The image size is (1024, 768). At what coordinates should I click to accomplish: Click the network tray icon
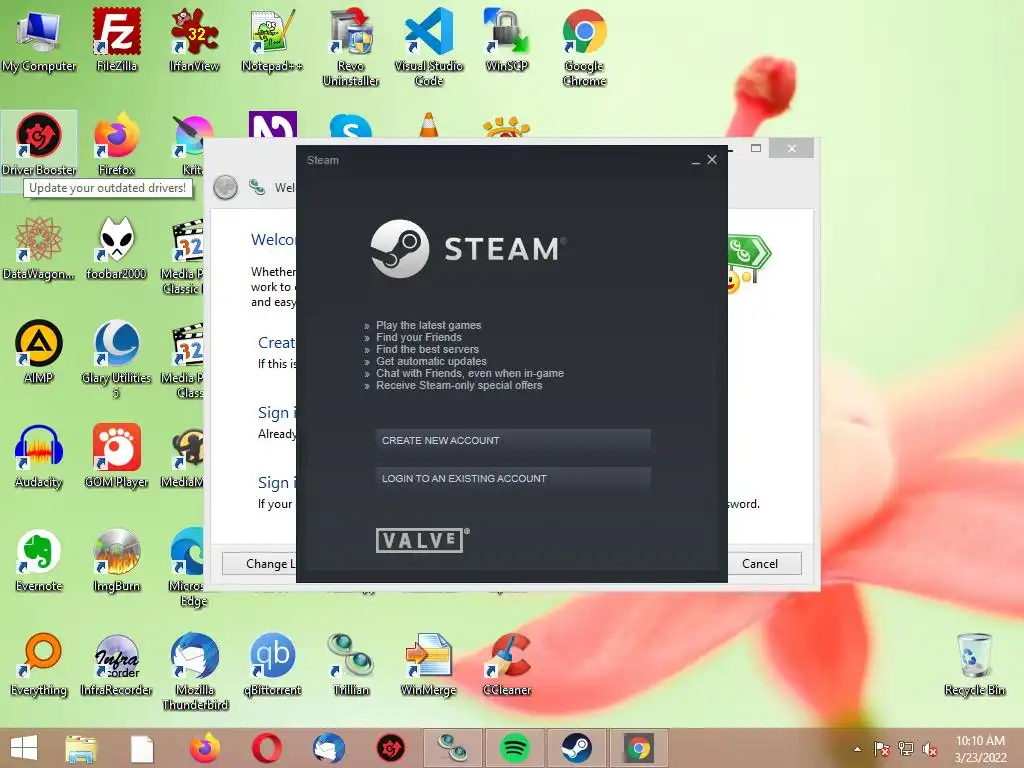click(906, 749)
